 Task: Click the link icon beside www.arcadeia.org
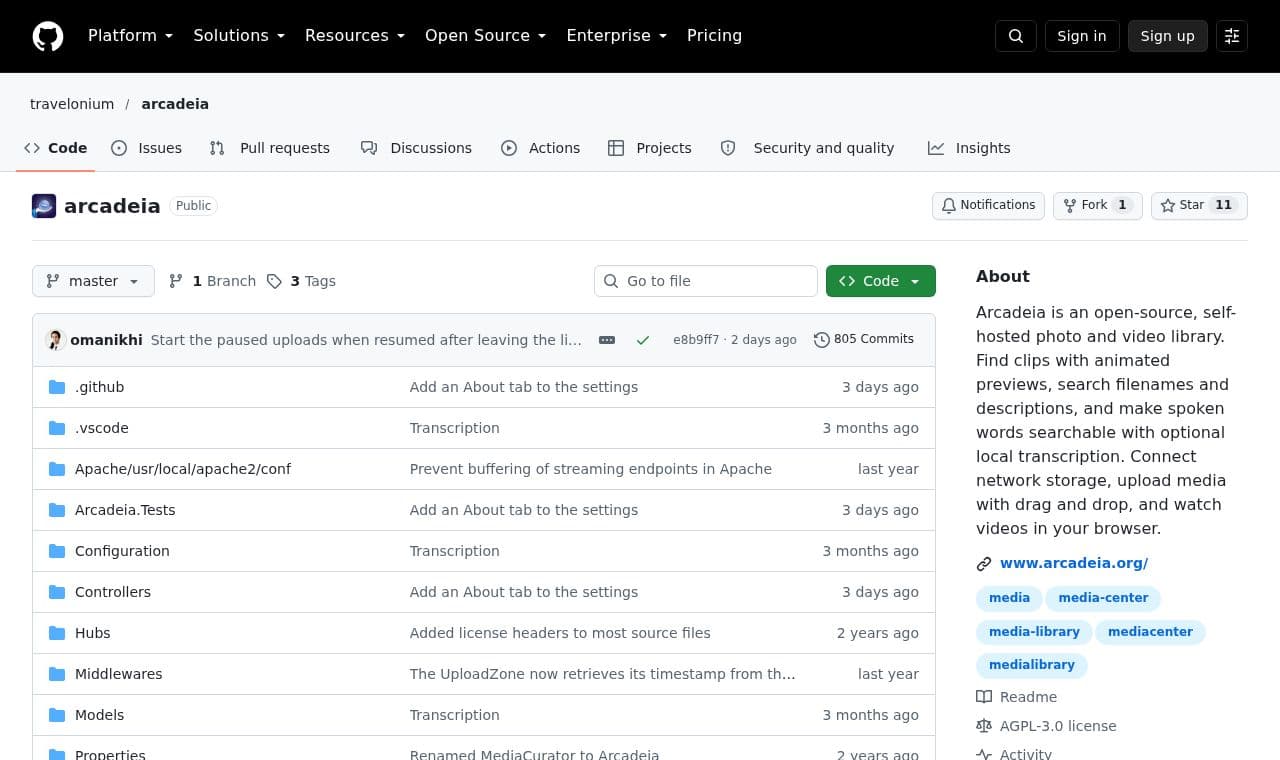tap(984, 564)
